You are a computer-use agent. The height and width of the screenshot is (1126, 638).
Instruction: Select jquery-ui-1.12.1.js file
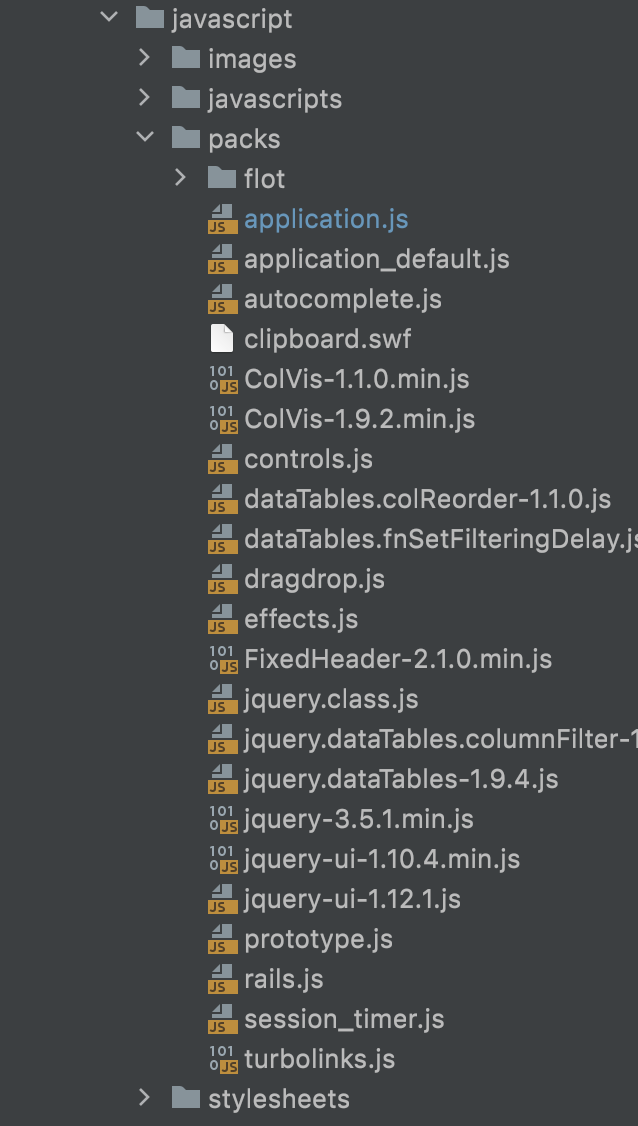point(352,899)
